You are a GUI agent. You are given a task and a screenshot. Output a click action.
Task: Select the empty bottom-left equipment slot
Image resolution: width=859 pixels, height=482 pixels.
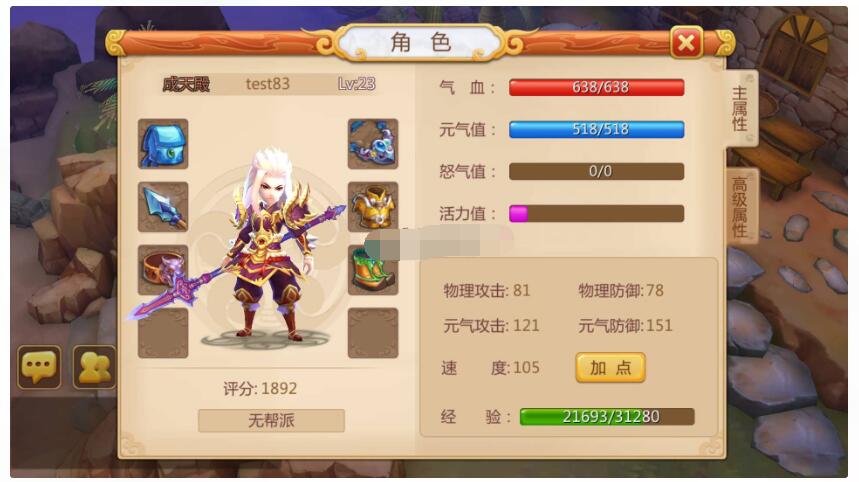(x=163, y=333)
